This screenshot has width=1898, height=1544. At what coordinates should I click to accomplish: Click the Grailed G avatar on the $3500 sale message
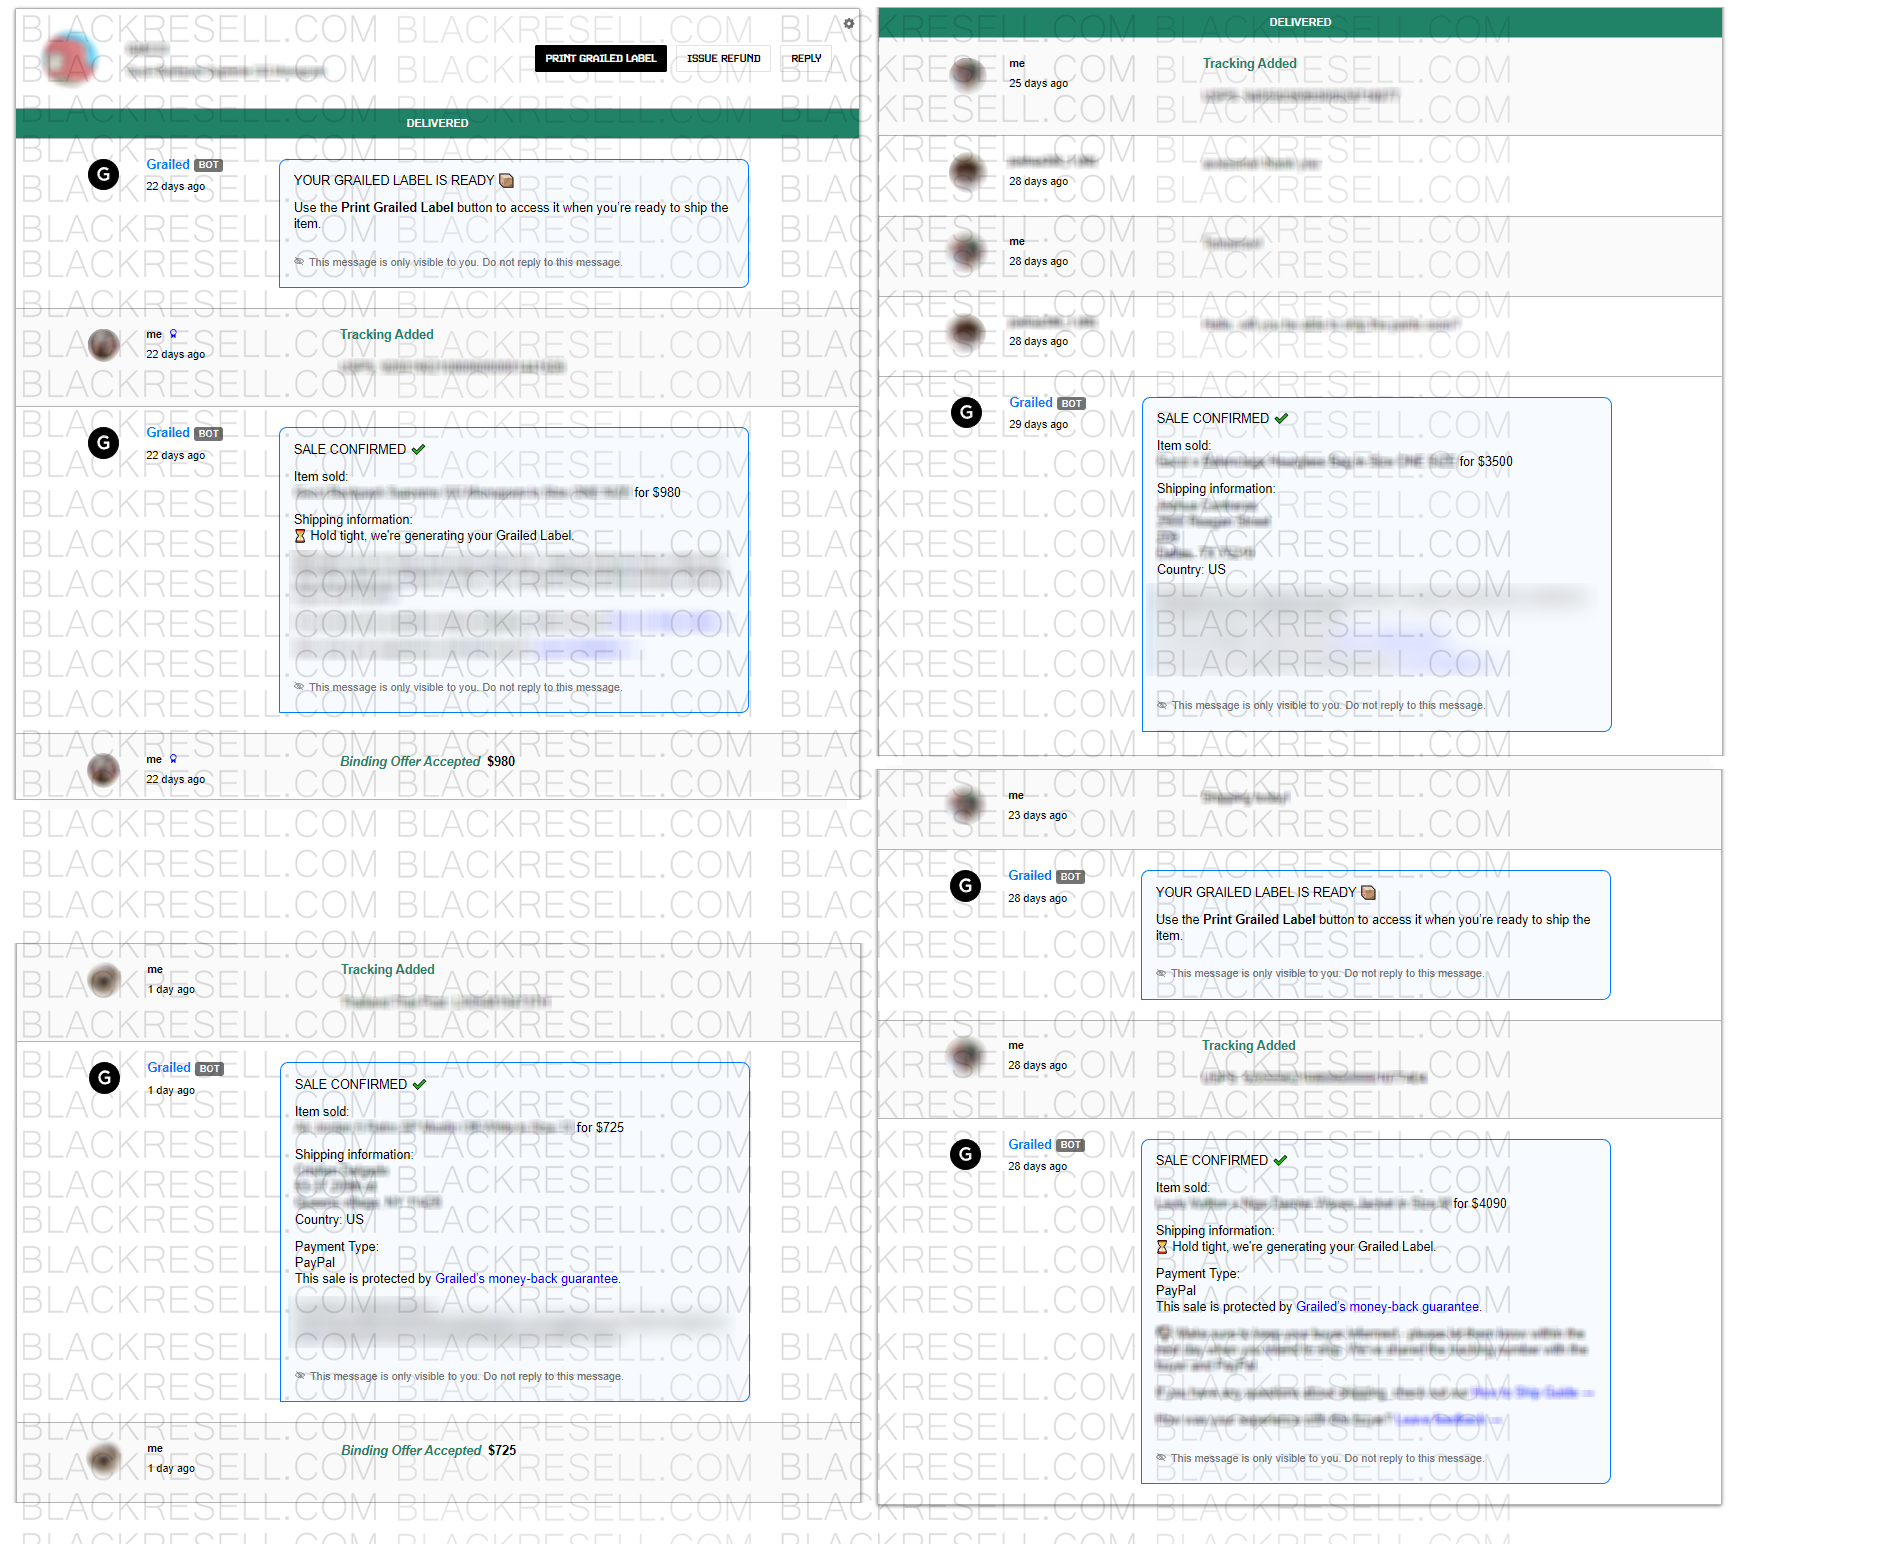pos(966,412)
